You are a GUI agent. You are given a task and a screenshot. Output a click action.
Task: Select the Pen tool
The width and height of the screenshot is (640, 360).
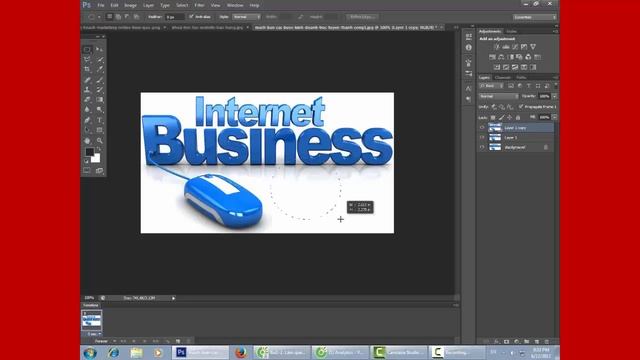87,120
